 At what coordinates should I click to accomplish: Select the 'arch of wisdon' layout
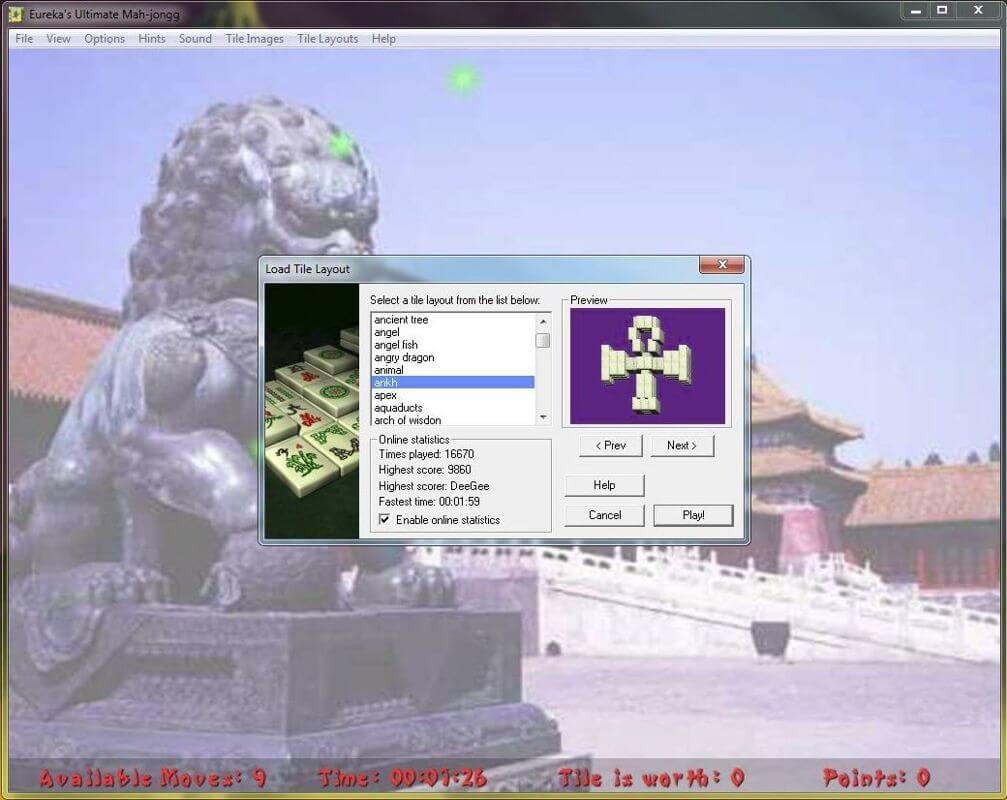tap(452, 420)
